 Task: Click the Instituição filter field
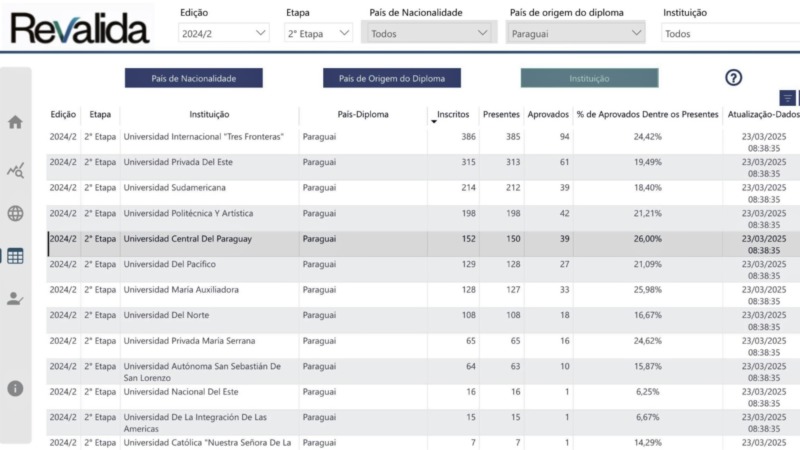pos(731,33)
